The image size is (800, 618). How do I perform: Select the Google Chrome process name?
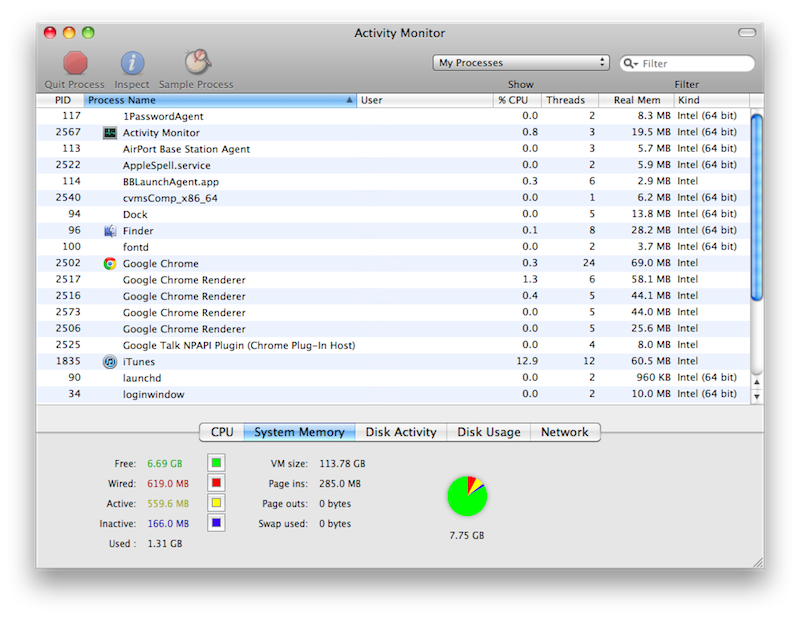point(161,263)
